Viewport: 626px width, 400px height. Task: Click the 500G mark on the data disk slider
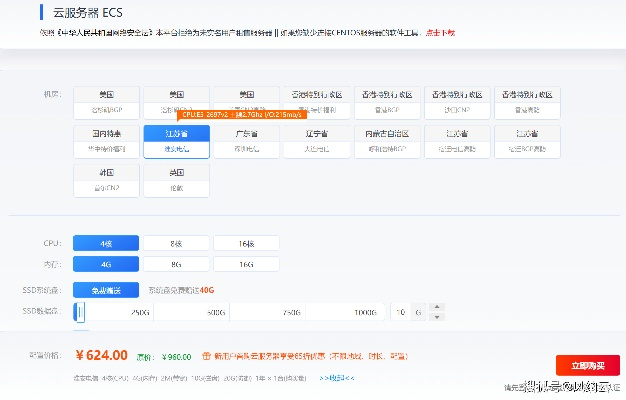[x=216, y=312]
